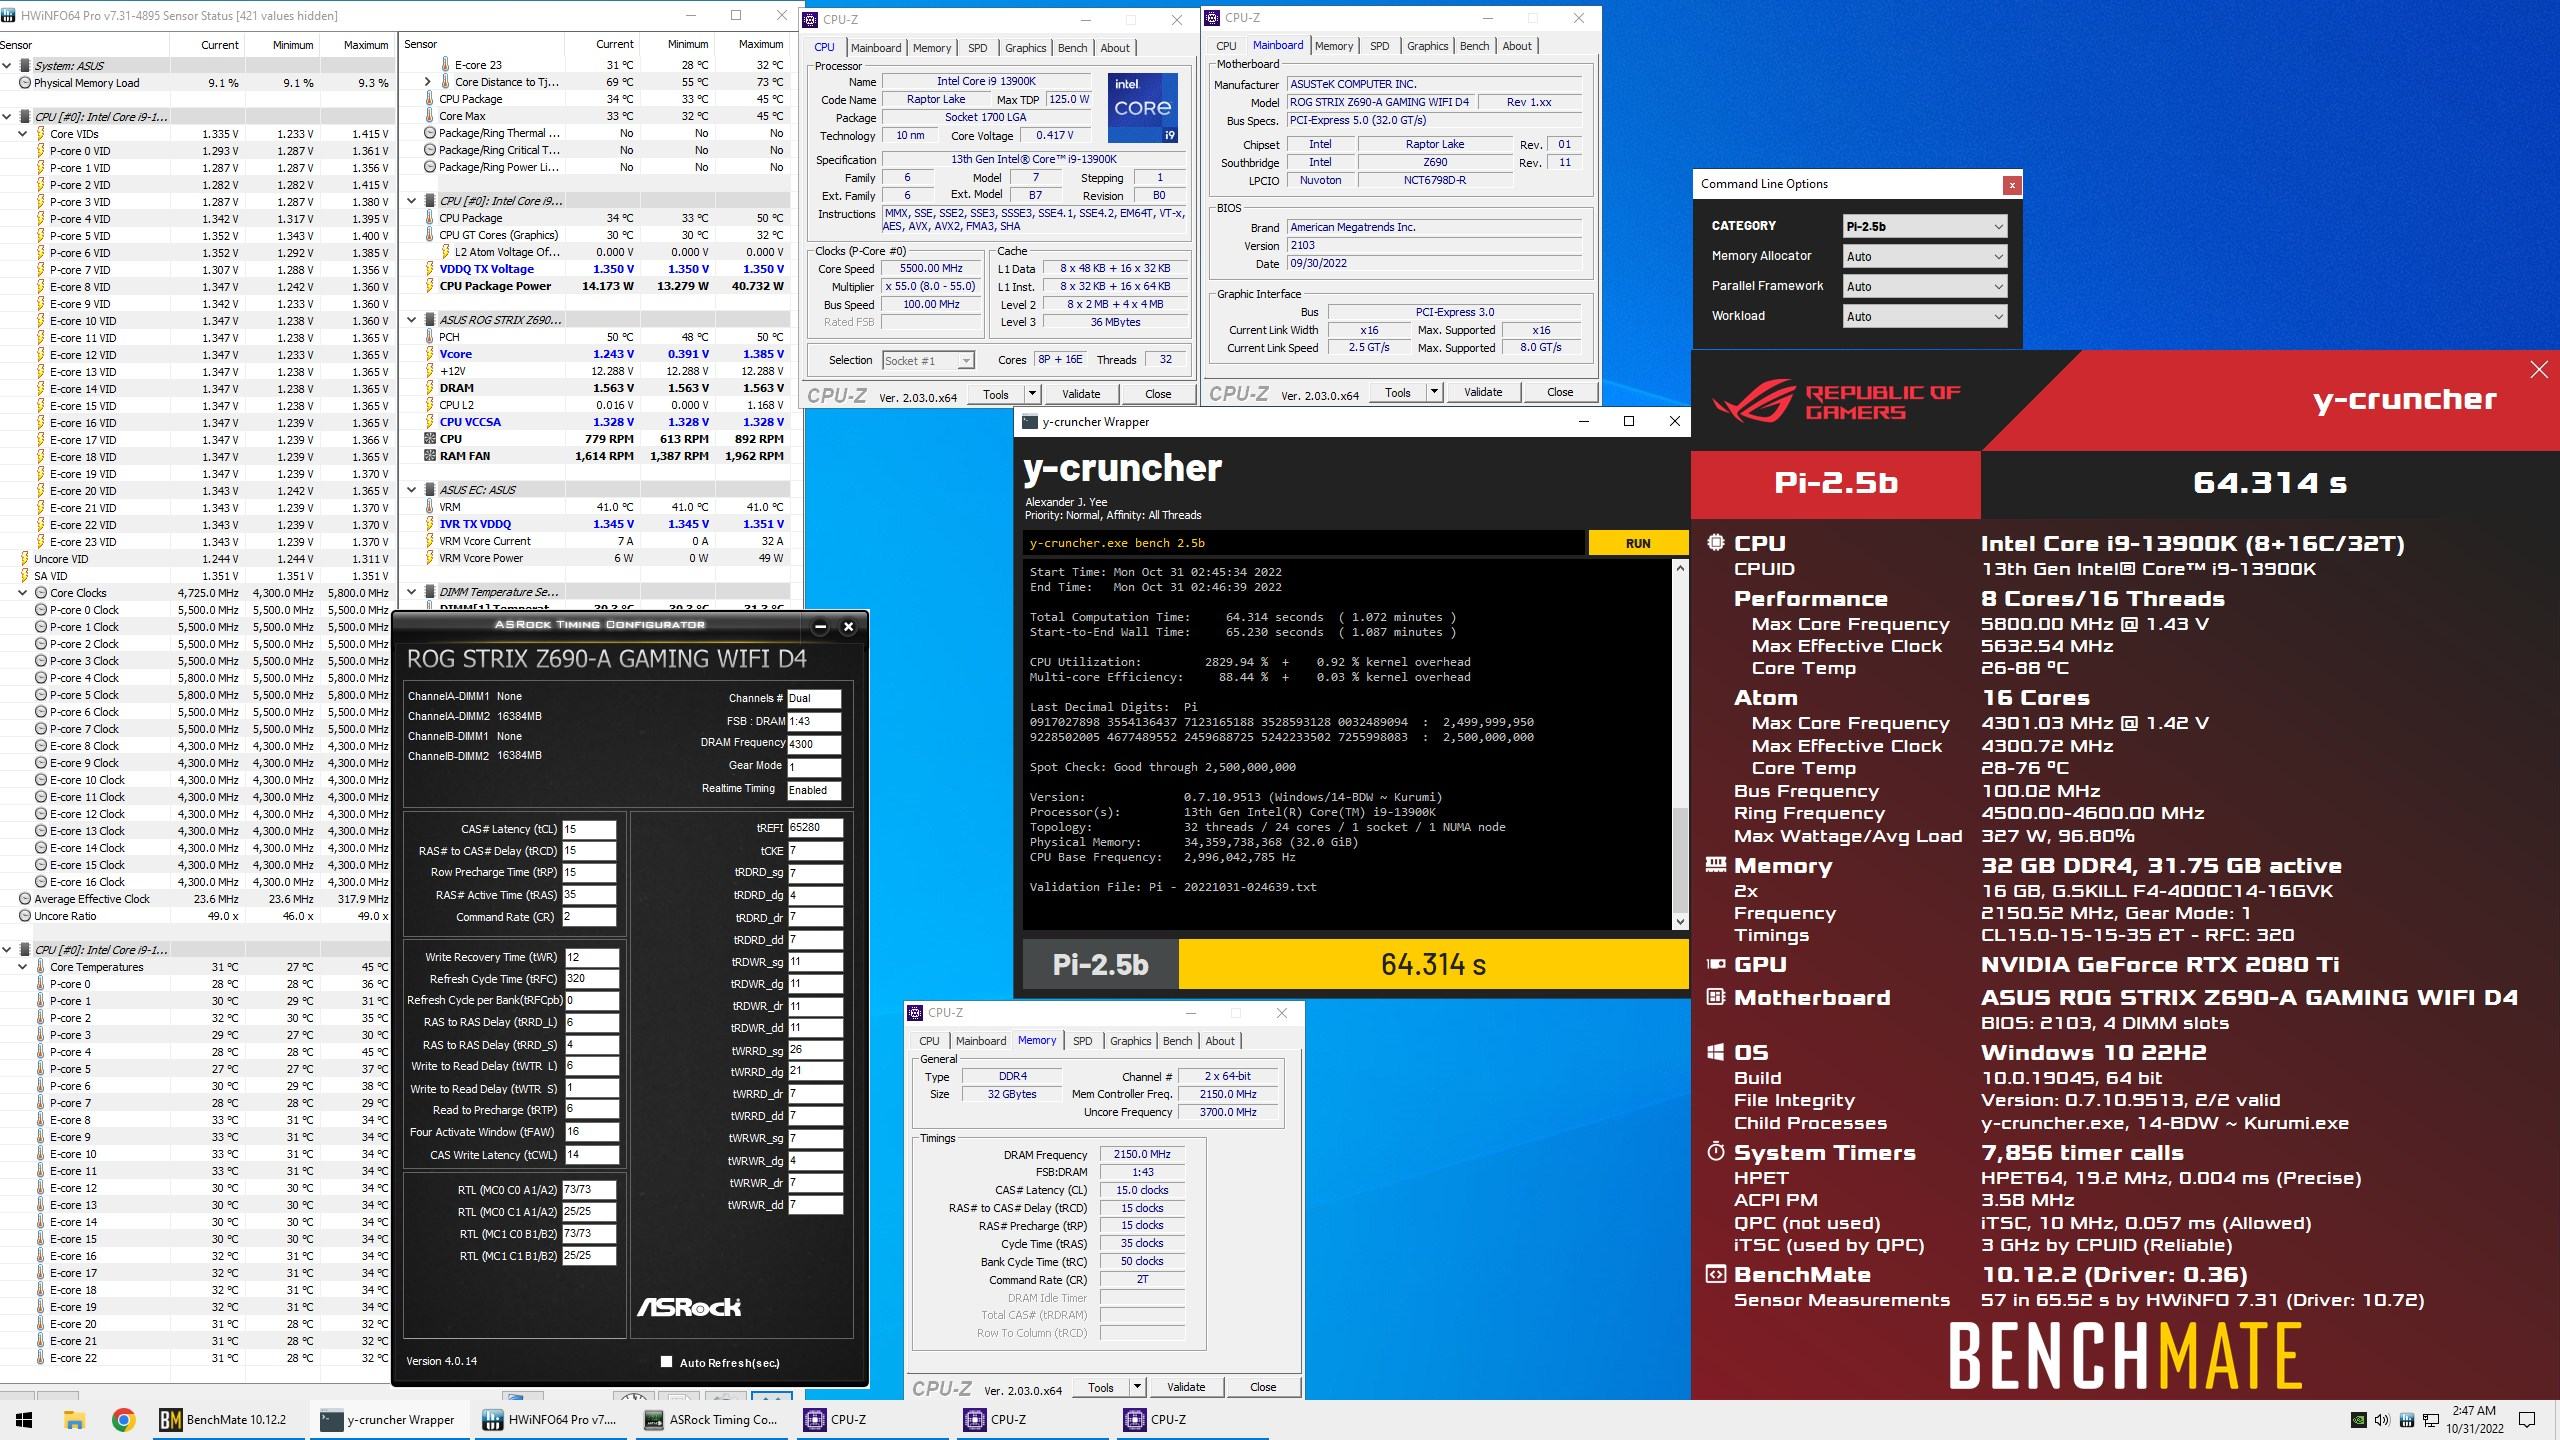
Task: Open About tab in Mainboard CPU-Z window
Action: click(x=1516, y=46)
